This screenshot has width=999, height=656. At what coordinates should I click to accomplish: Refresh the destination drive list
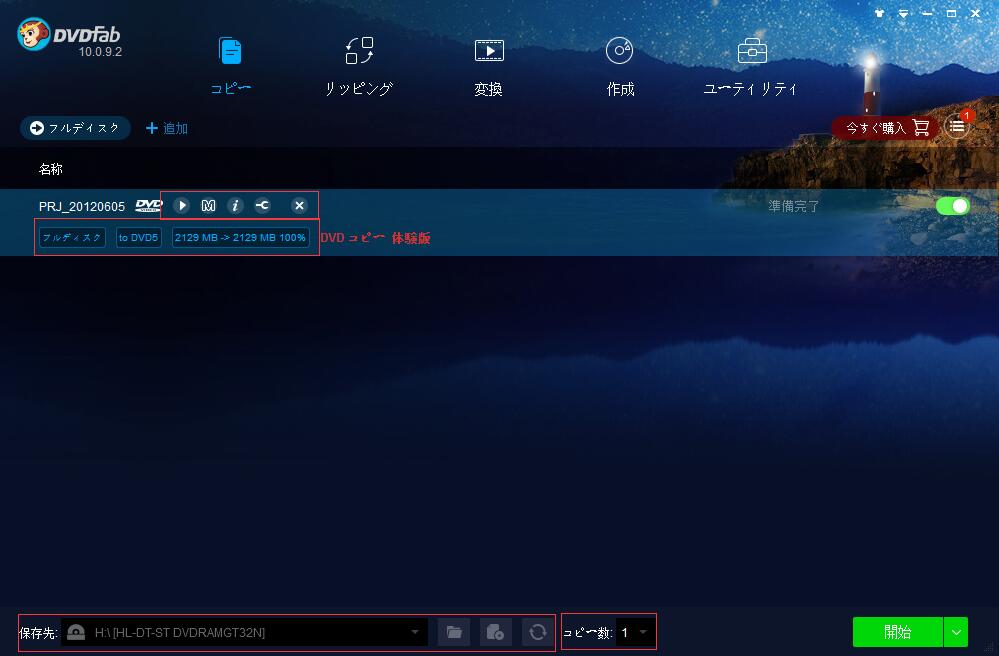pyautogui.click(x=537, y=632)
